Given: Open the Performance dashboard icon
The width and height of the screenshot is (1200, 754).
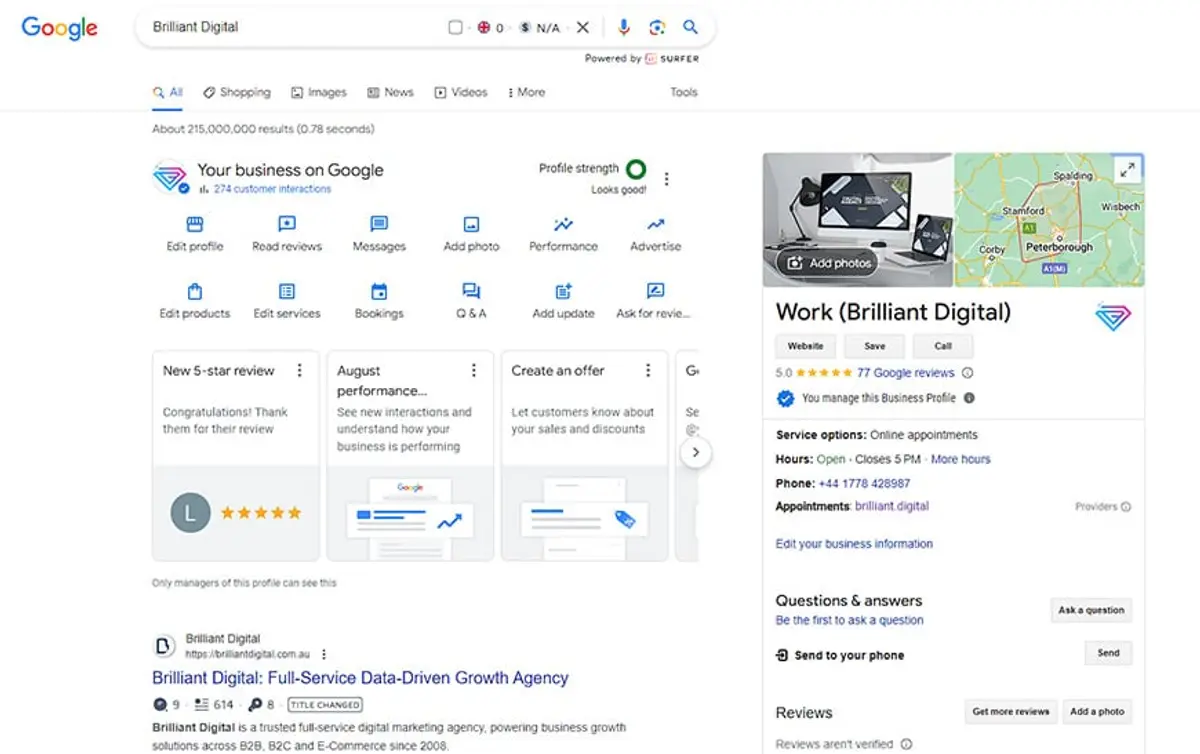Looking at the screenshot, I should click(562, 229).
